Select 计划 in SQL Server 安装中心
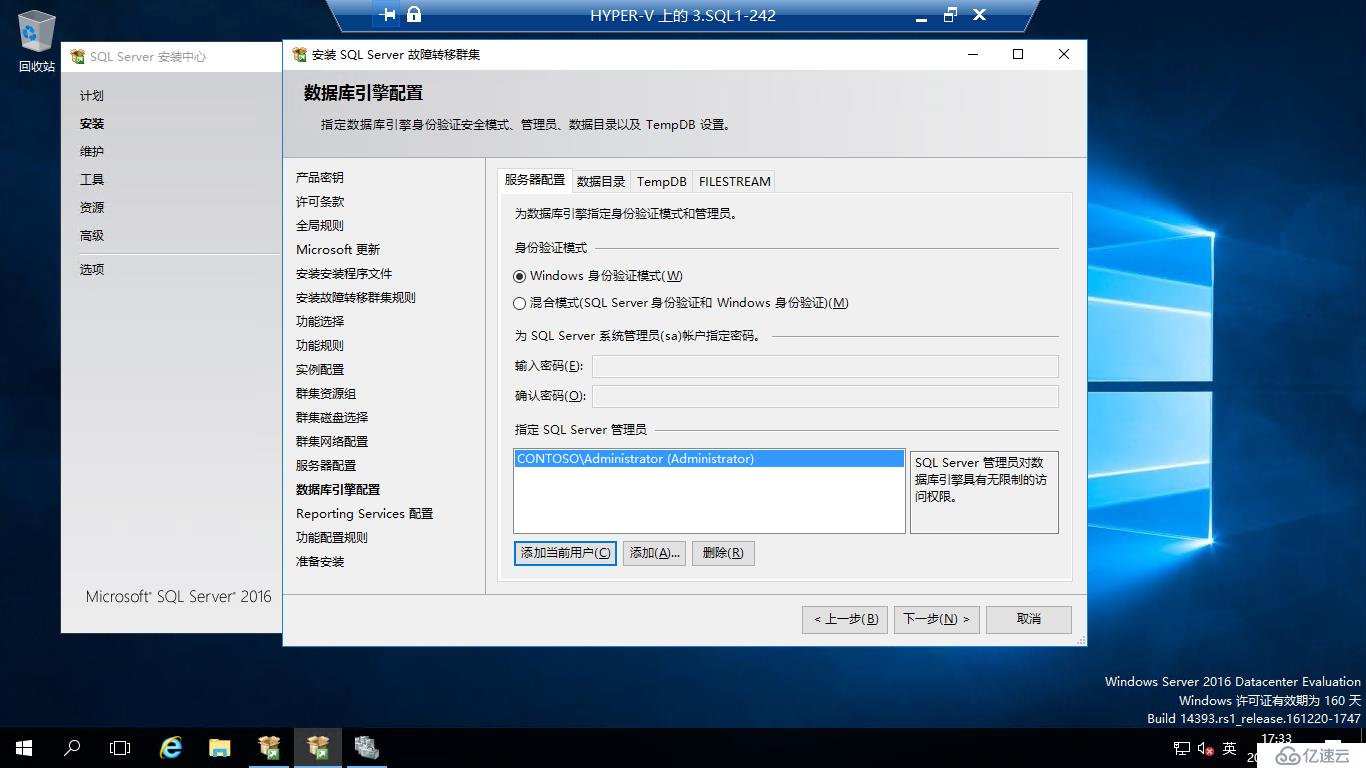Image resolution: width=1366 pixels, height=768 pixels. (x=92, y=96)
